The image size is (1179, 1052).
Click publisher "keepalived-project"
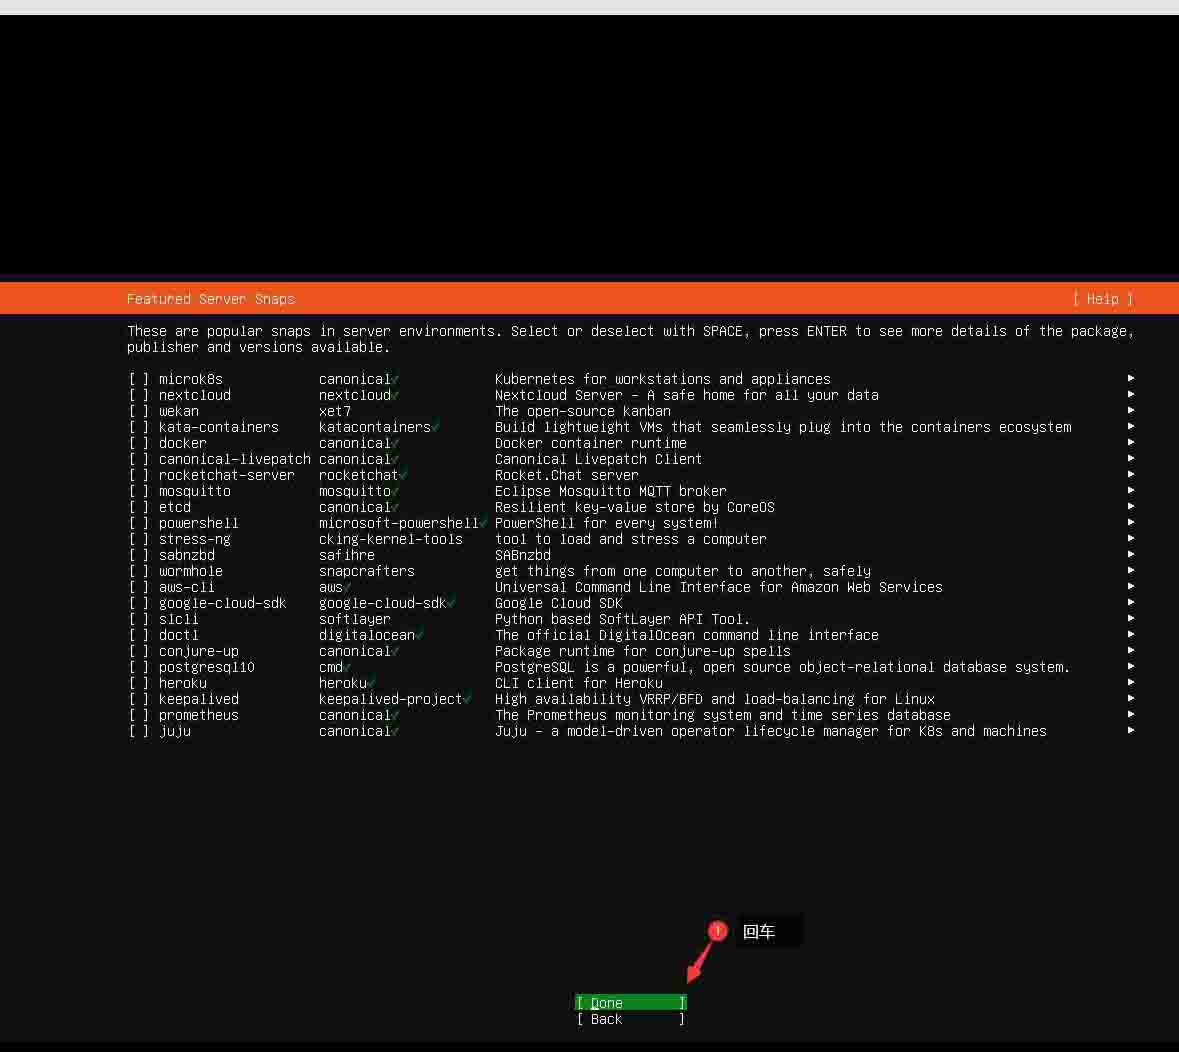click(x=391, y=699)
